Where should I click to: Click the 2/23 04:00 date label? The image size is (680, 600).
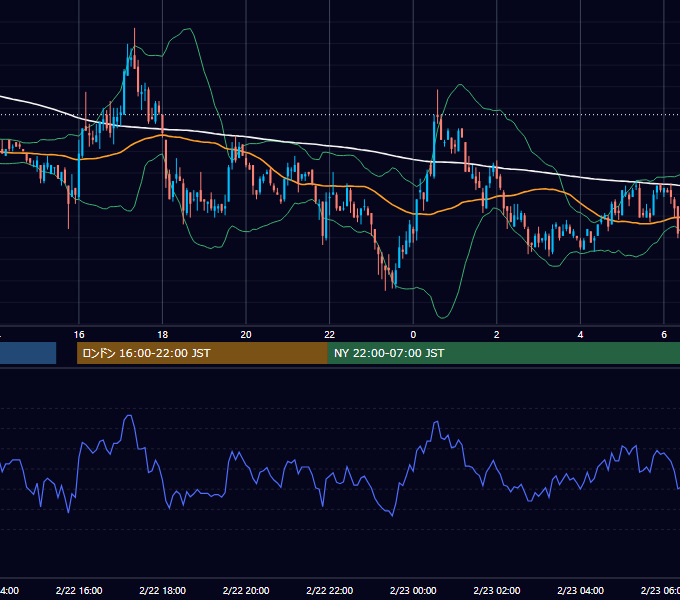[x=580, y=590]
